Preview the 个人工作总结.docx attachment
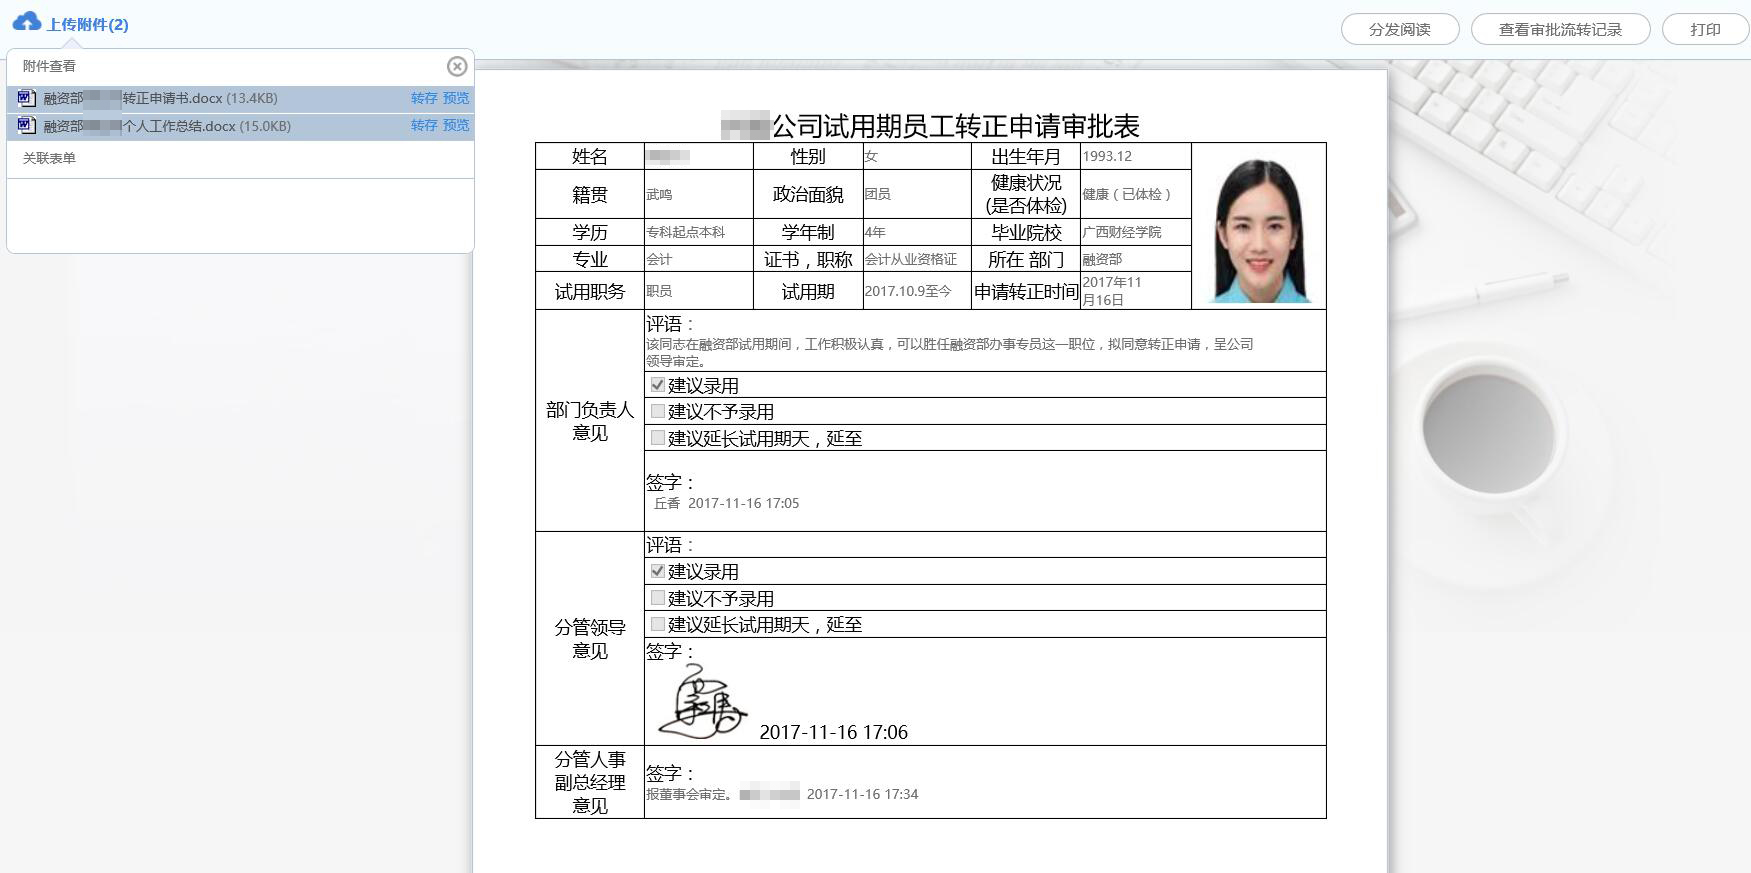1751x873 pixels. tap(456, 125)
